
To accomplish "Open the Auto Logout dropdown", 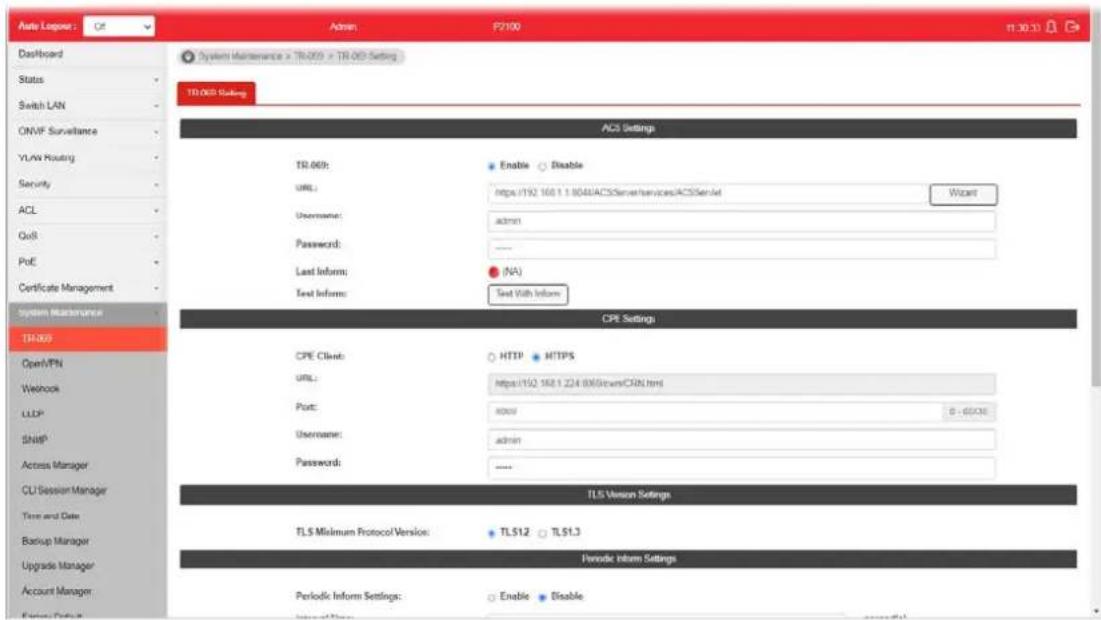I will point(119,27).
